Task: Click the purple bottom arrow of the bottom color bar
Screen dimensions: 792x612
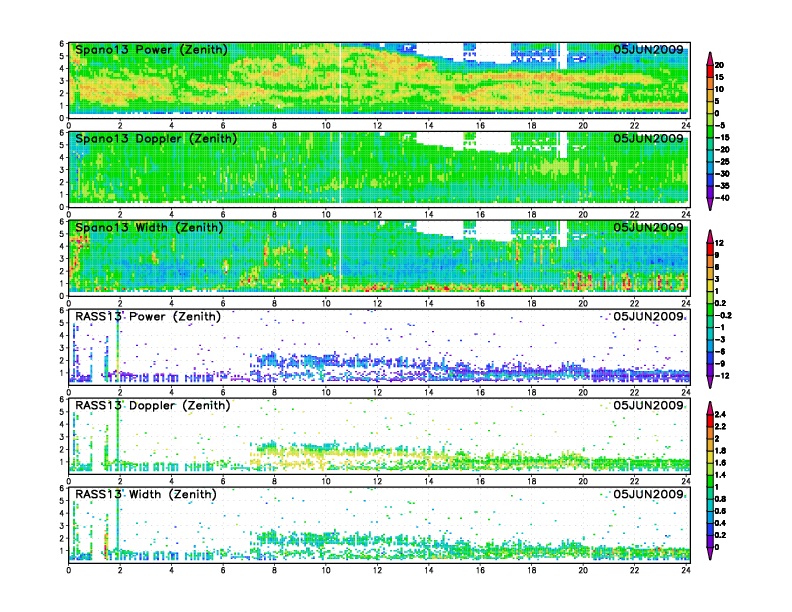Action: (x=710, y=553)
